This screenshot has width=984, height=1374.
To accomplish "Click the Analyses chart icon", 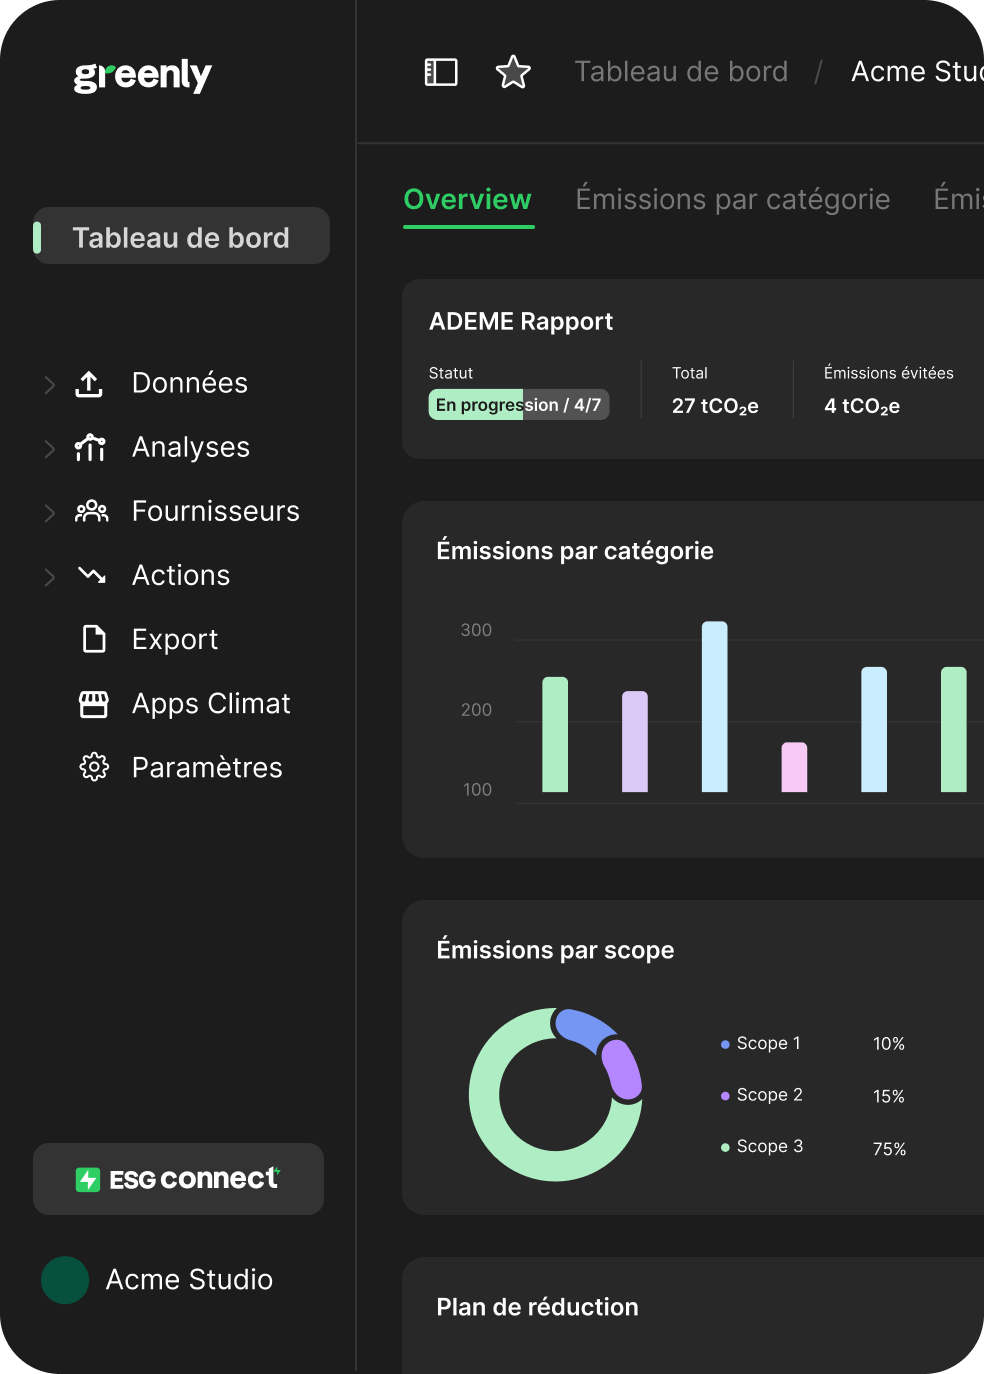I will pos(91,447).
